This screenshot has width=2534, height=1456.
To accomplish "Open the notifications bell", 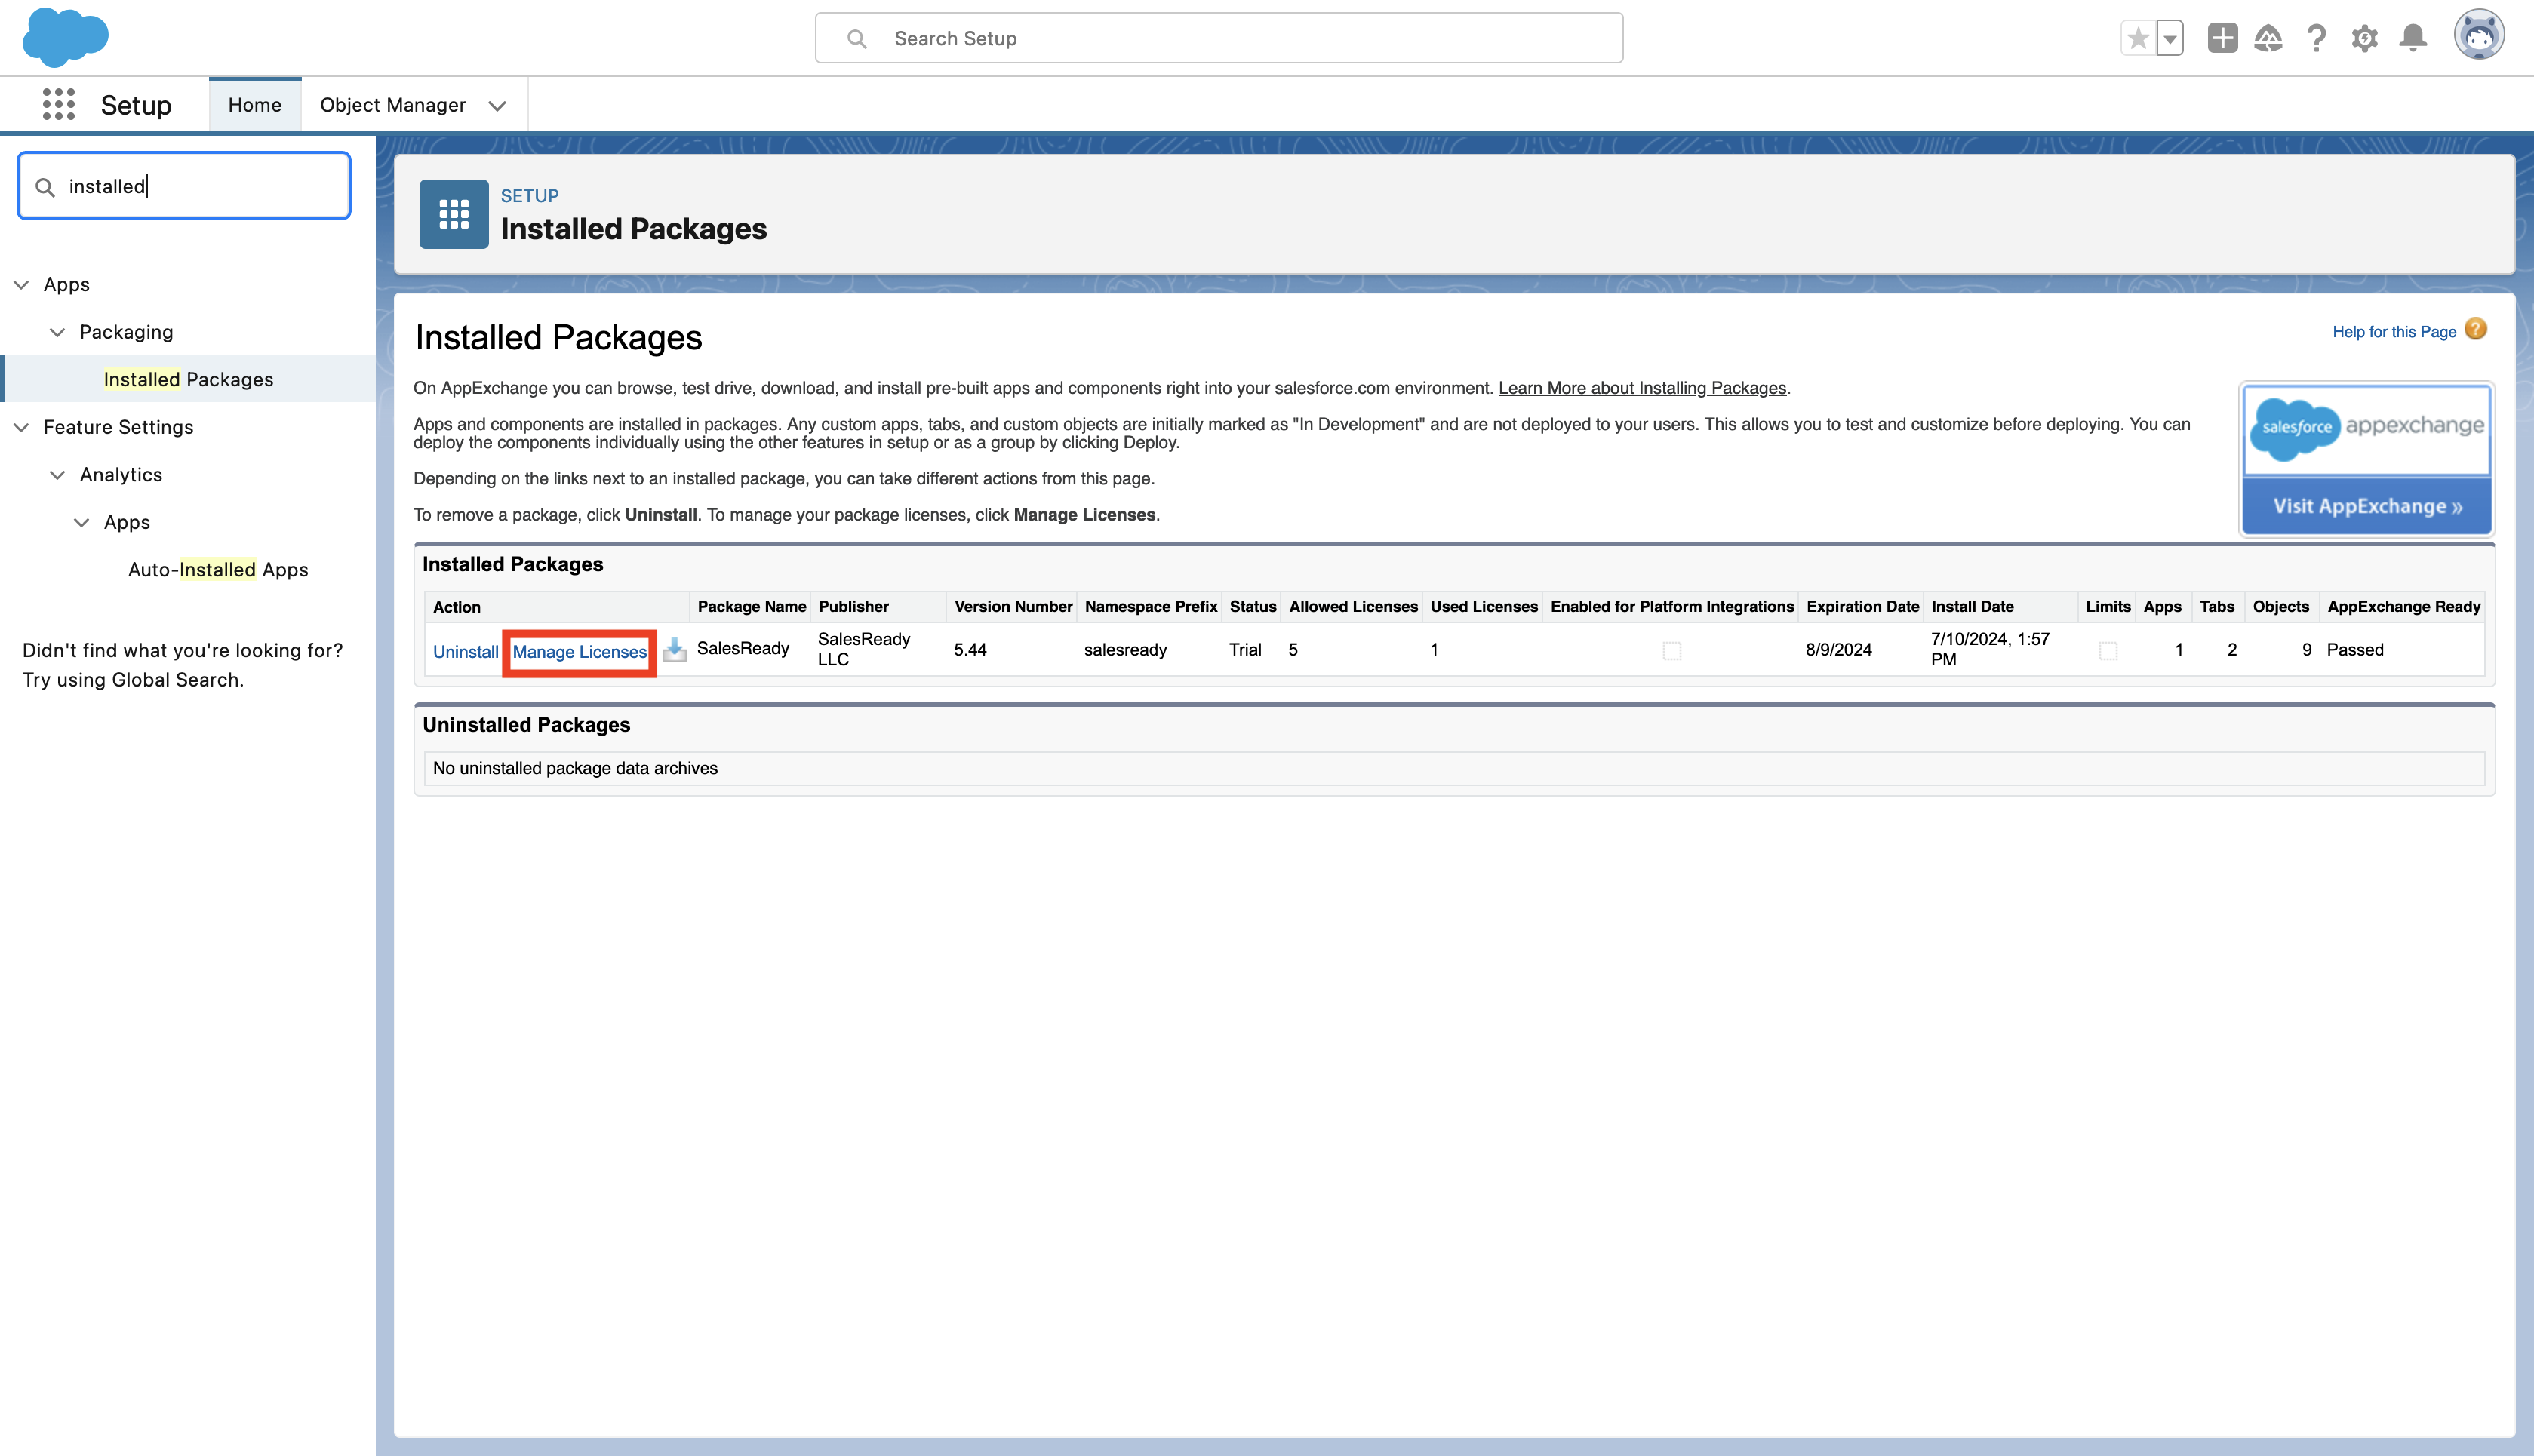I will click(2413, 38).
